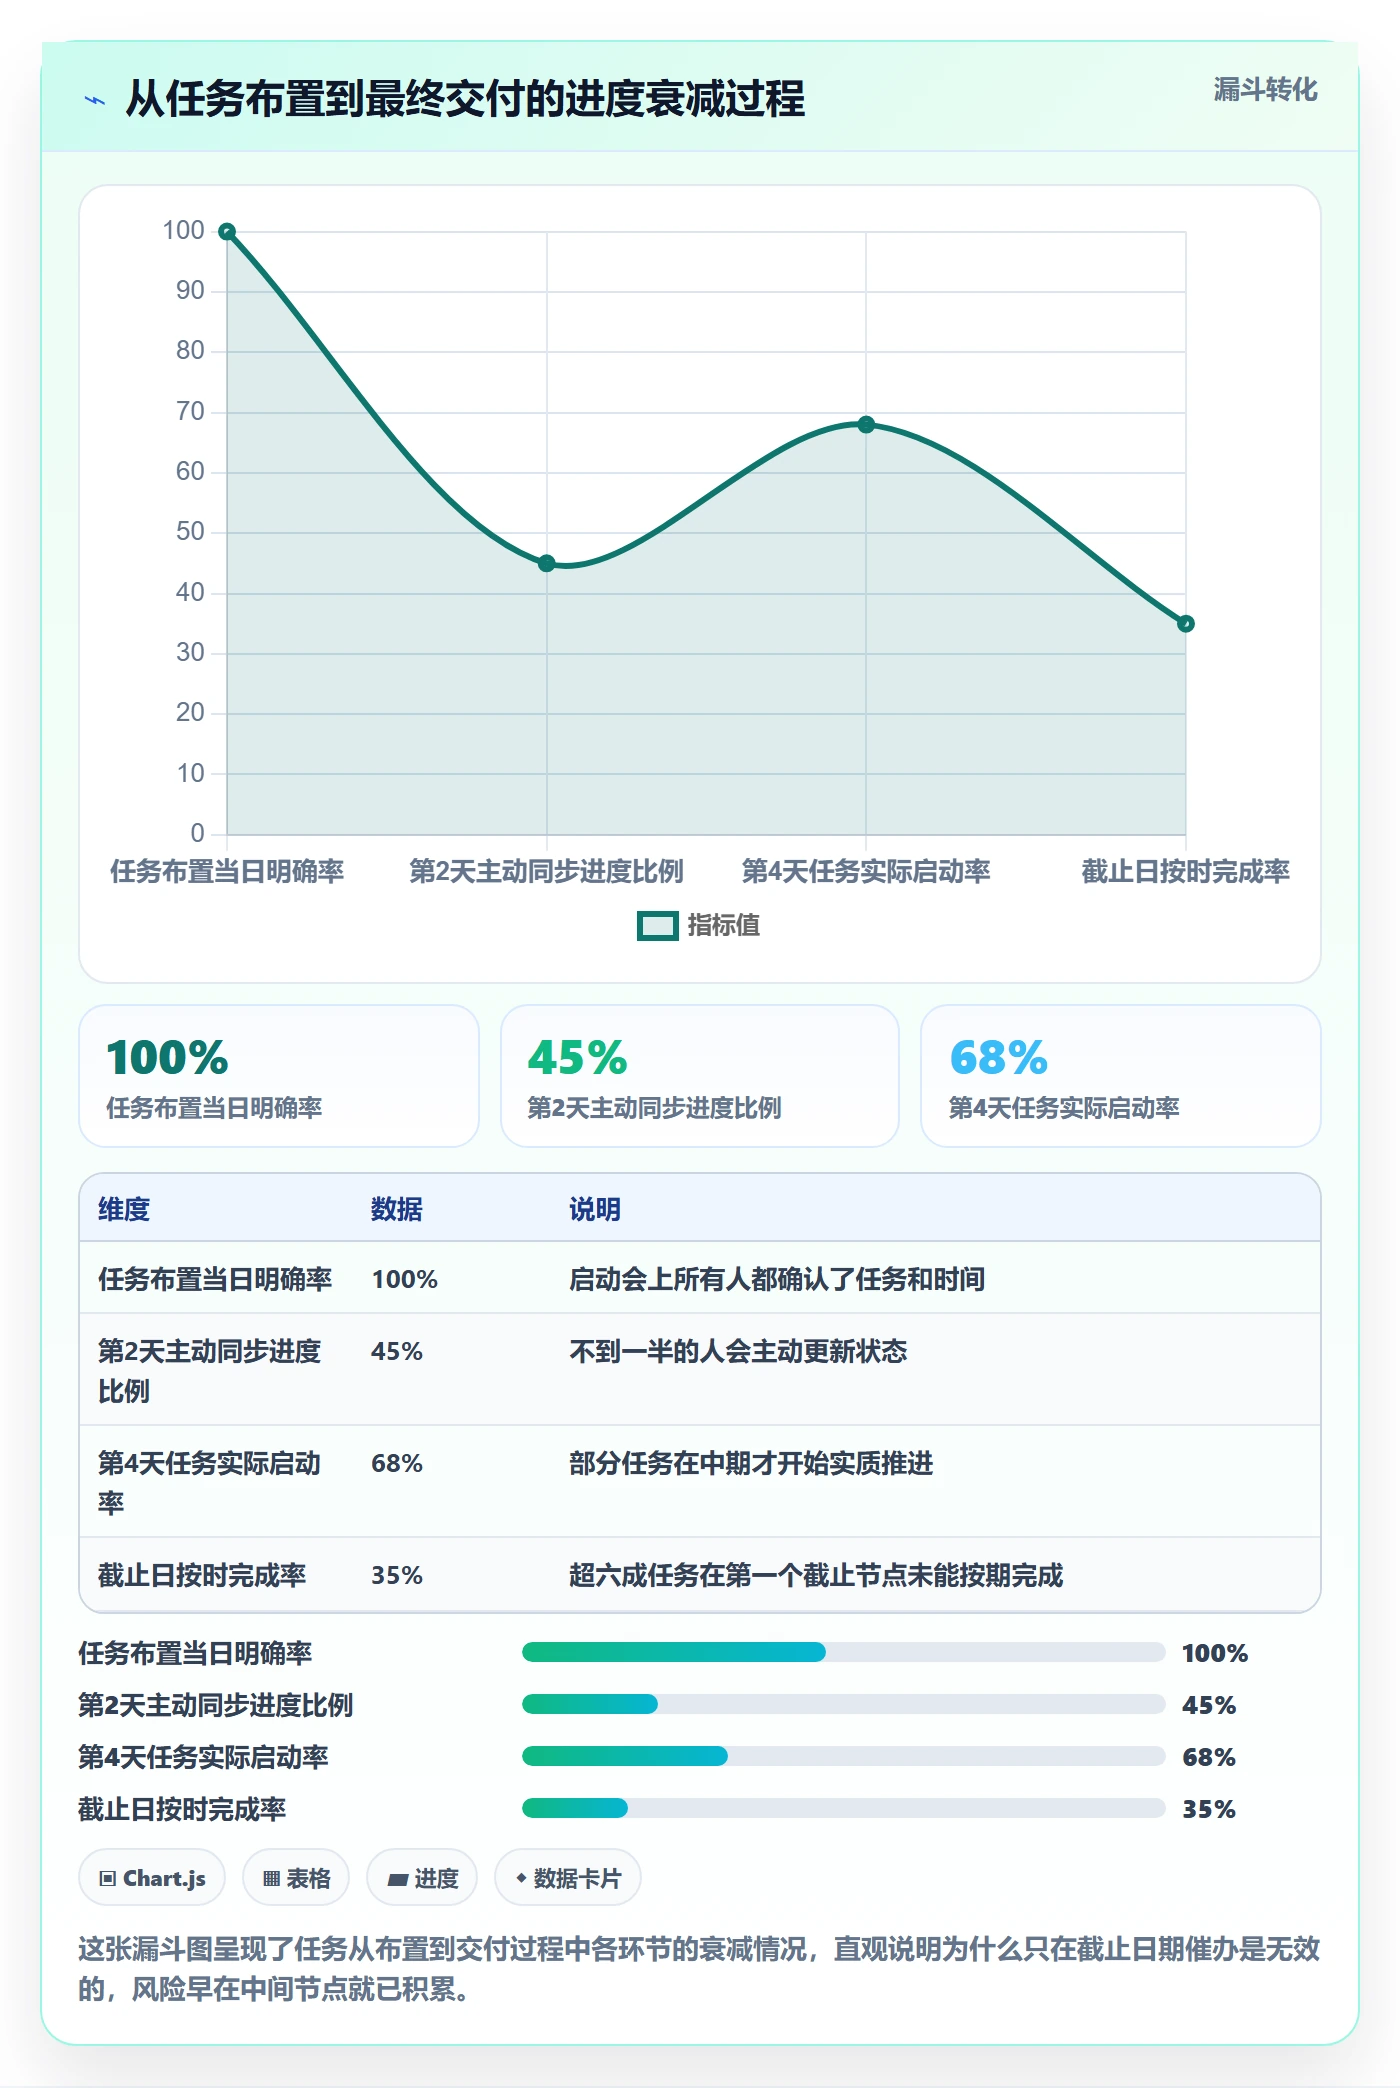1400x2088 pixels.
Task: Click the 第2天主动同步进度比例 progress bar
Action: tap(843, 1704)
